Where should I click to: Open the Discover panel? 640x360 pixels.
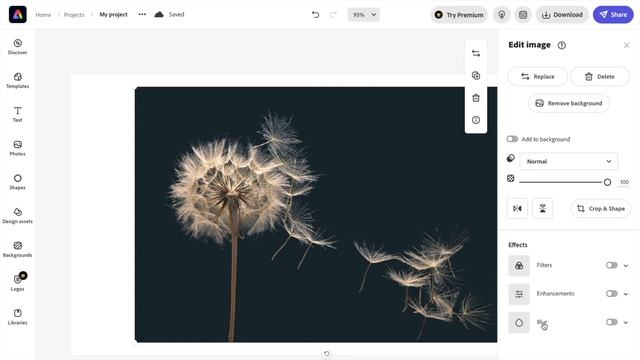click(x=18, y=47)
